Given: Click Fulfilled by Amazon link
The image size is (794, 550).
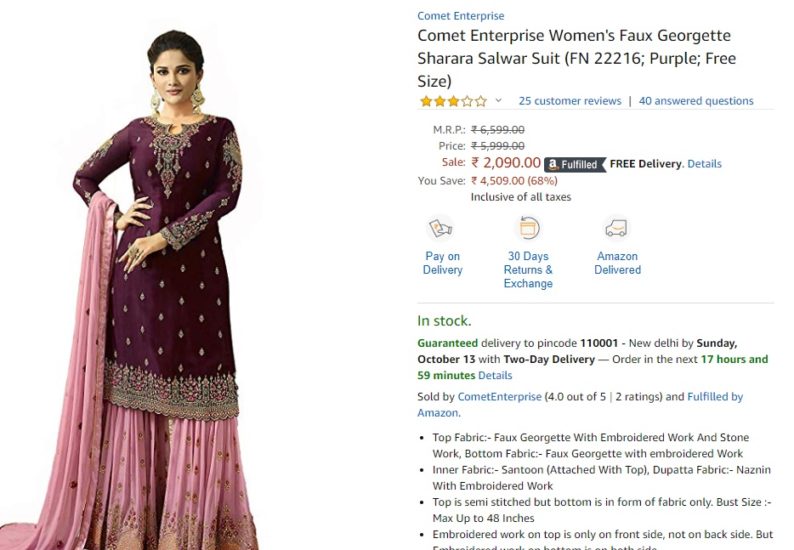Looking at the screenshot, I should coord(580,405).
